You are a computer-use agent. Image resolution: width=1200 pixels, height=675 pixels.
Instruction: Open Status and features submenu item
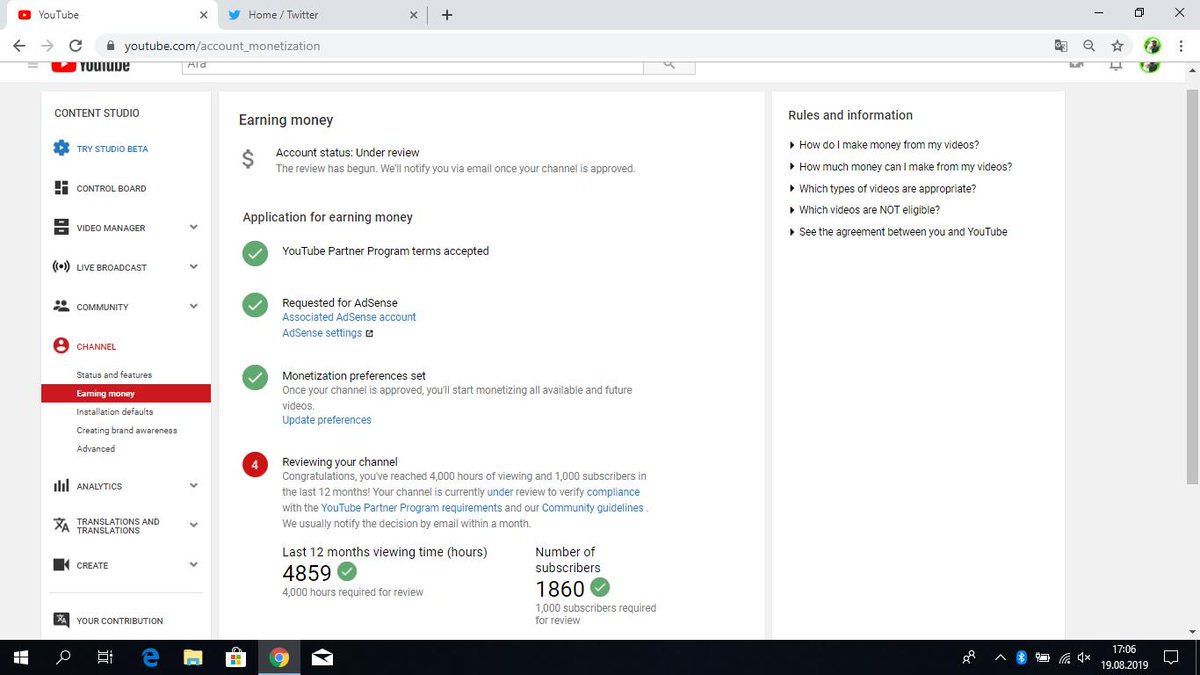pos(114,375)
